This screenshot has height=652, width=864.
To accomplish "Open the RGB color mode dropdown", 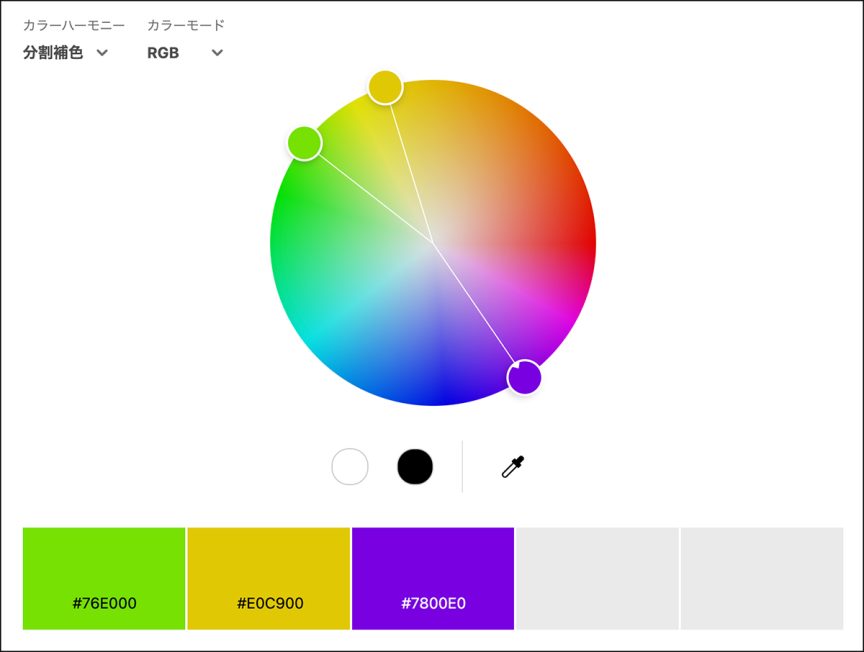I will click(x=164, y=53).
